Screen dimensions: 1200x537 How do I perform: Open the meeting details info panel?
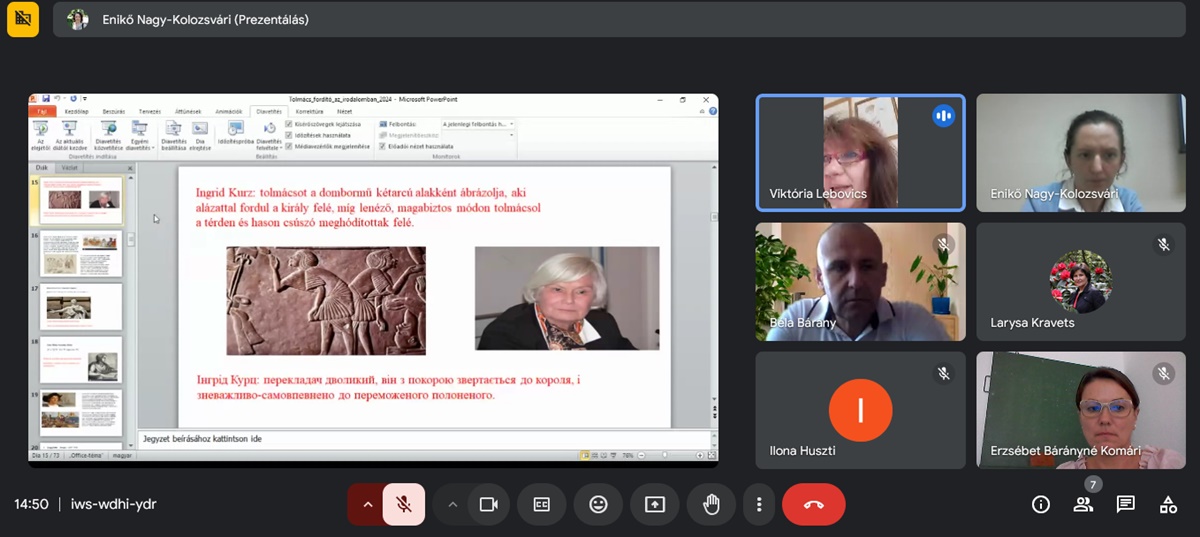click(x=1040, y=504)
